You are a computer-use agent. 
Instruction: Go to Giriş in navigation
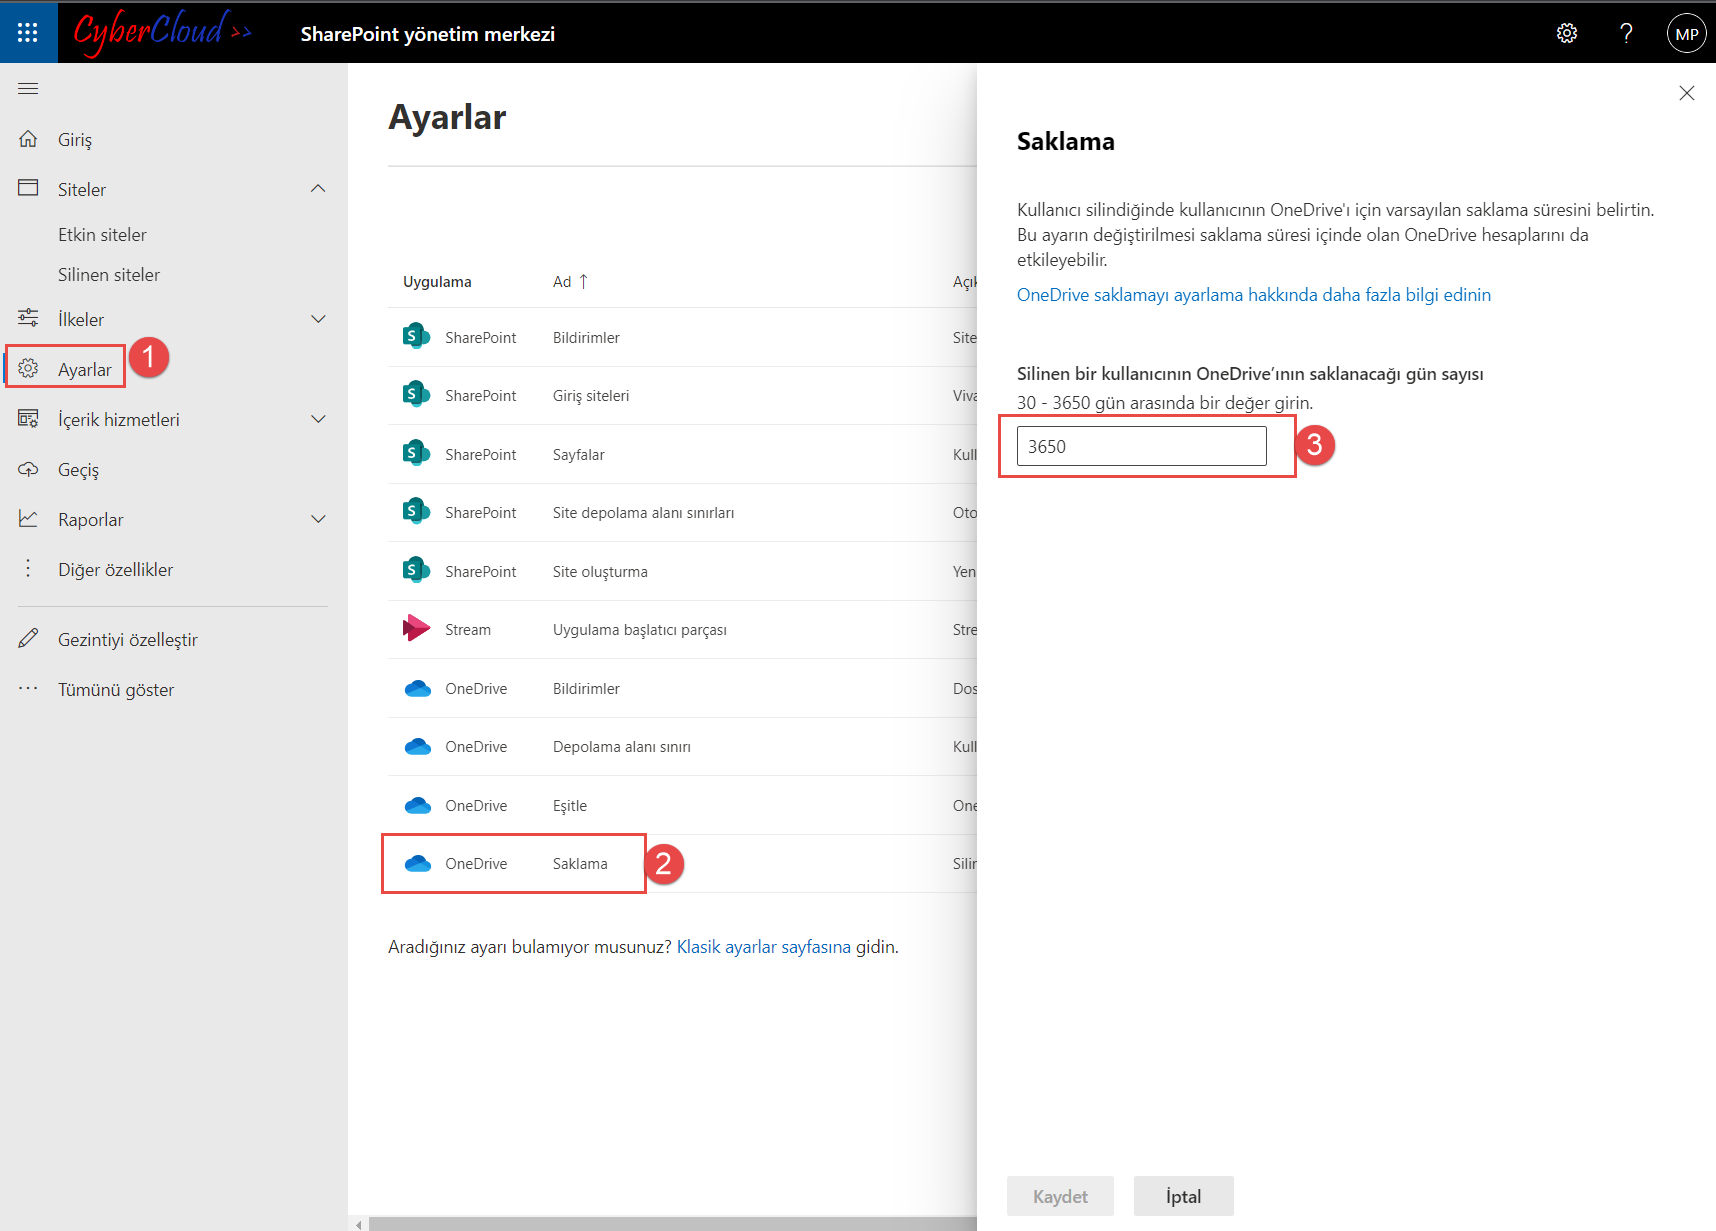tap(75, 140)
